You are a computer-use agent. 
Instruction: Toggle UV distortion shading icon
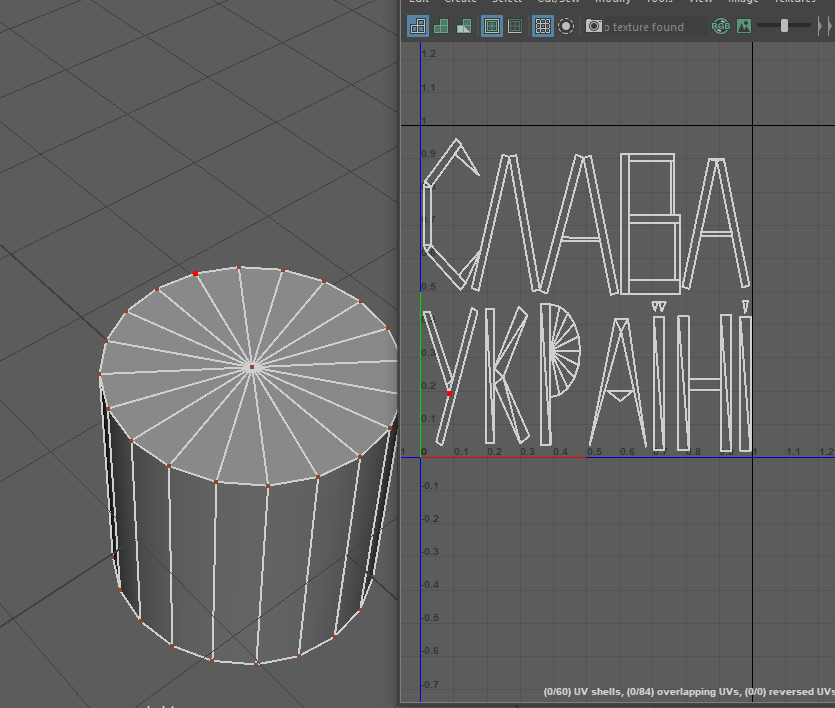[464, 26]
